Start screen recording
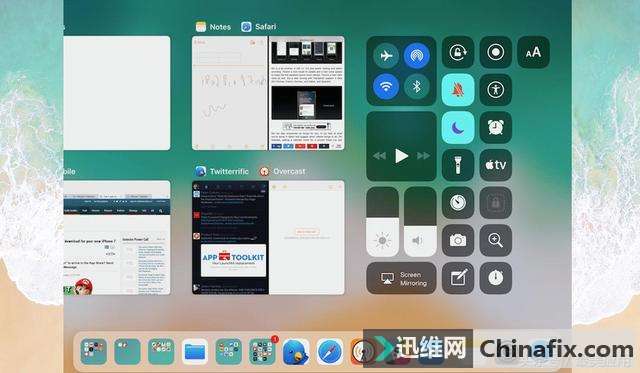Viewport: 640px width, 373px height. point(496,52)
